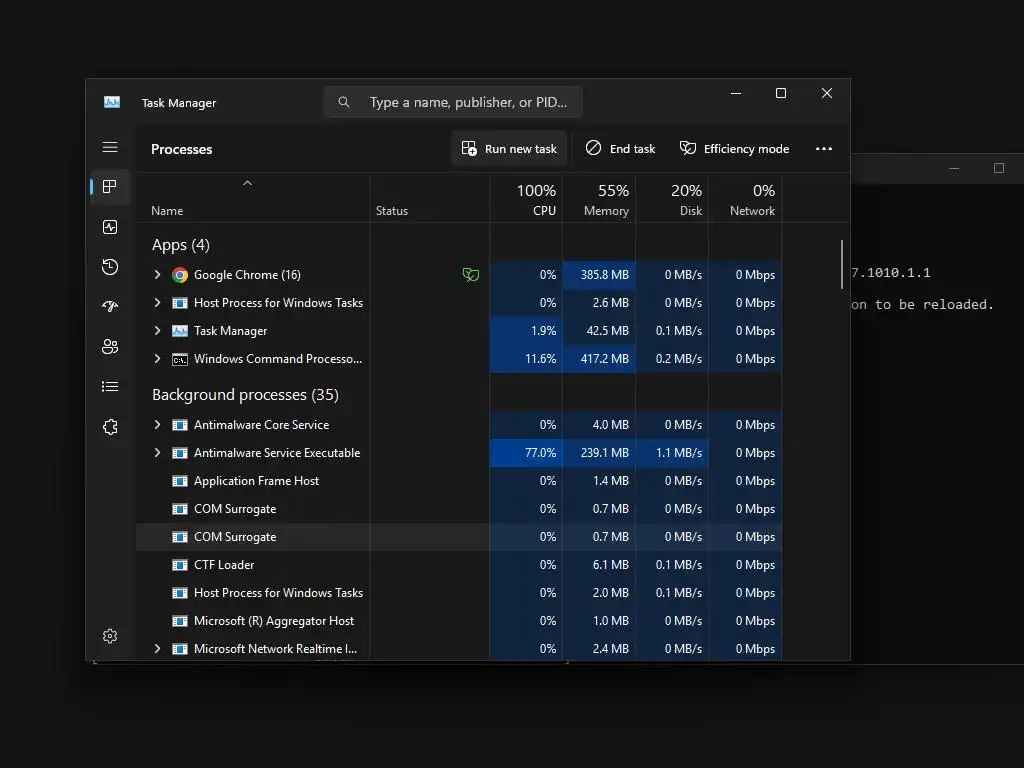This screenshot has width=1024, height=768.
Task: Open the hamburger navigation menu
Action: (x=110, y=147)
